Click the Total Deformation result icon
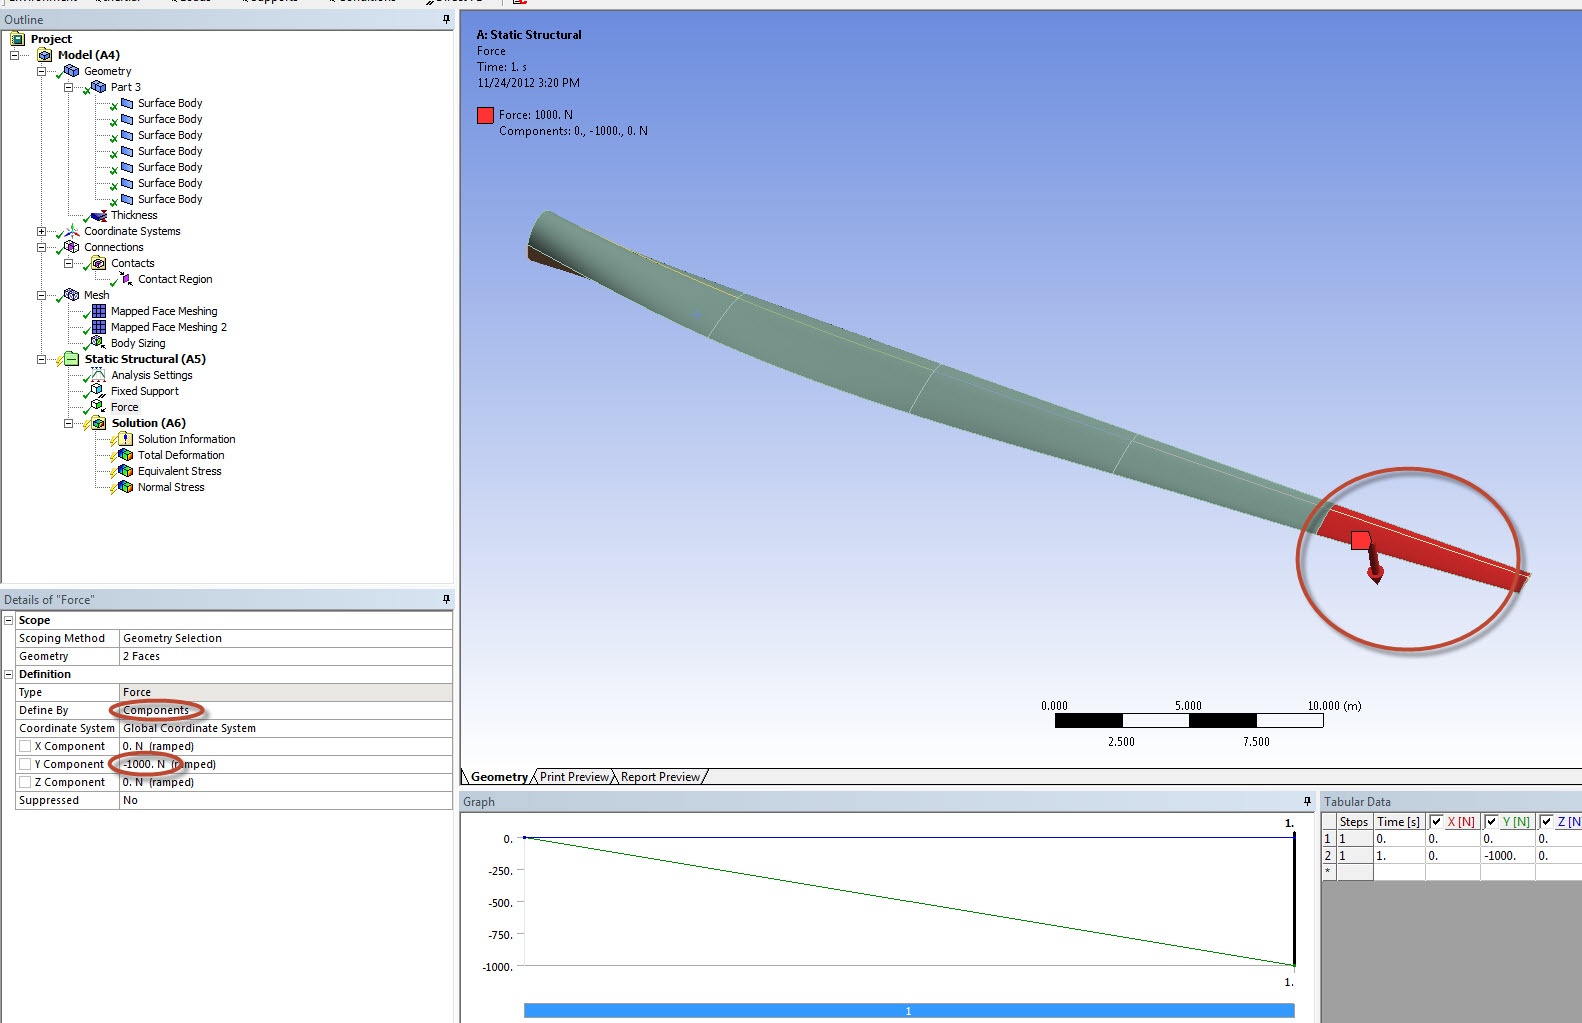Screen dimensions: 1582x1023 pyautogui.click(x=126, y=455)
